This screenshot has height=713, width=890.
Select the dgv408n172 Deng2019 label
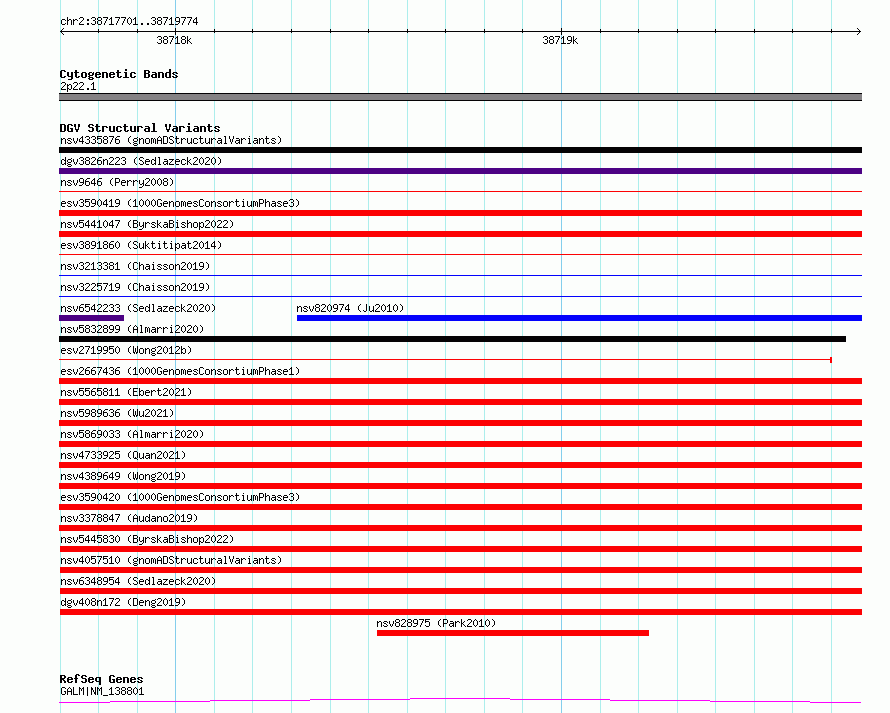click(123, 602)
